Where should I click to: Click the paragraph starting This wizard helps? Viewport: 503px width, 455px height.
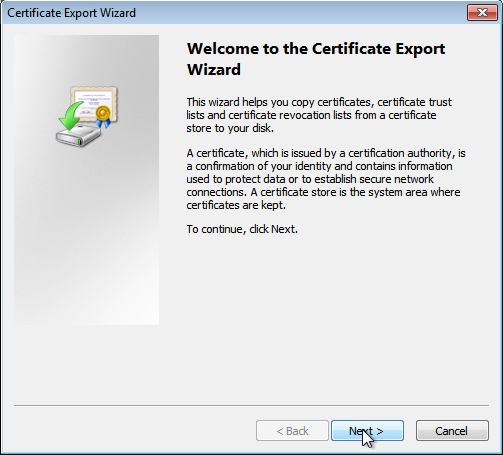pyautogui.click(x=319, y=115)
